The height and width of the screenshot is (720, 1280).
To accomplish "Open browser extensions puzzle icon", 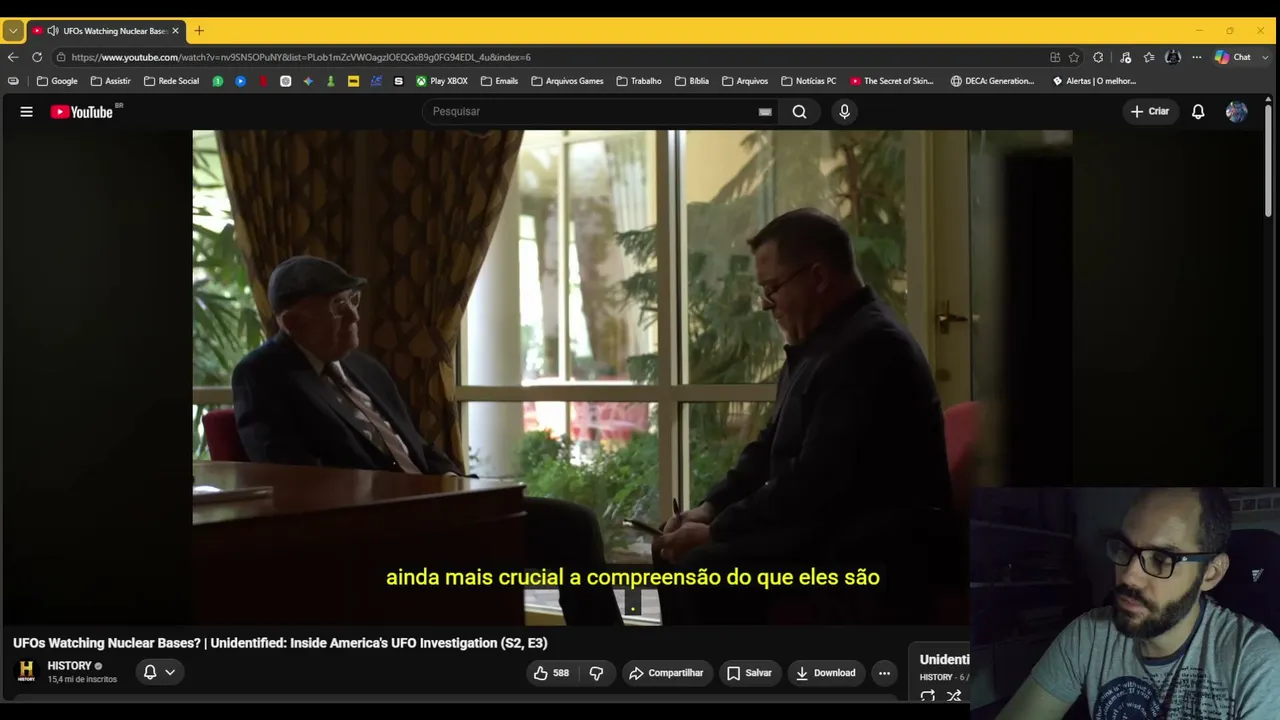I will click(x=1098, y=57).
